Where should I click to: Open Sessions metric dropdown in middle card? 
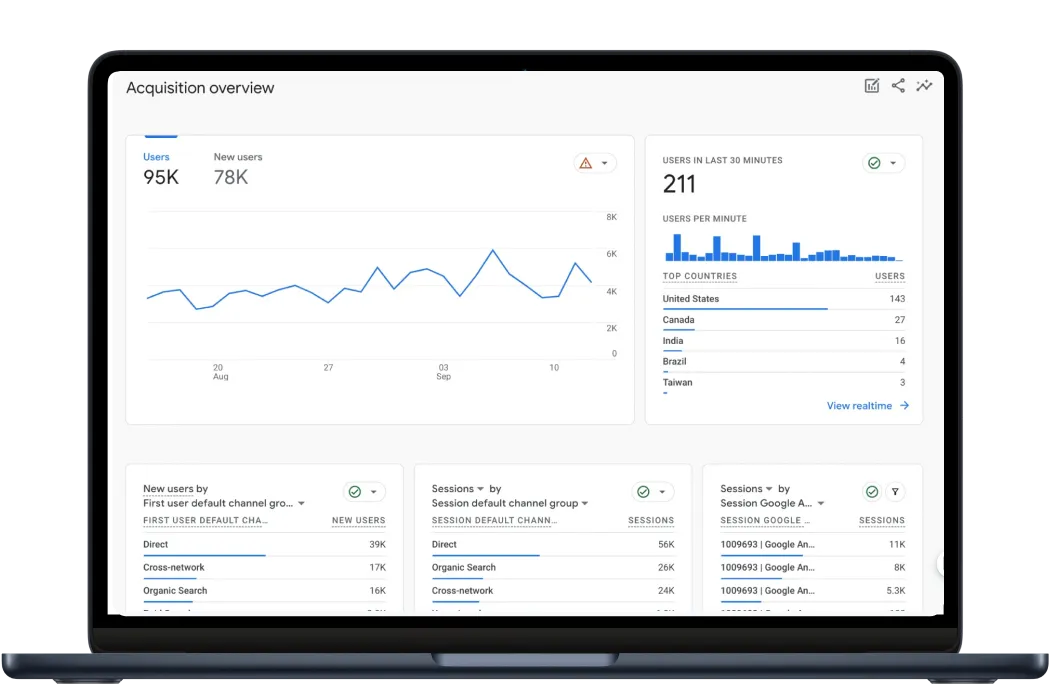coord(480,489)
